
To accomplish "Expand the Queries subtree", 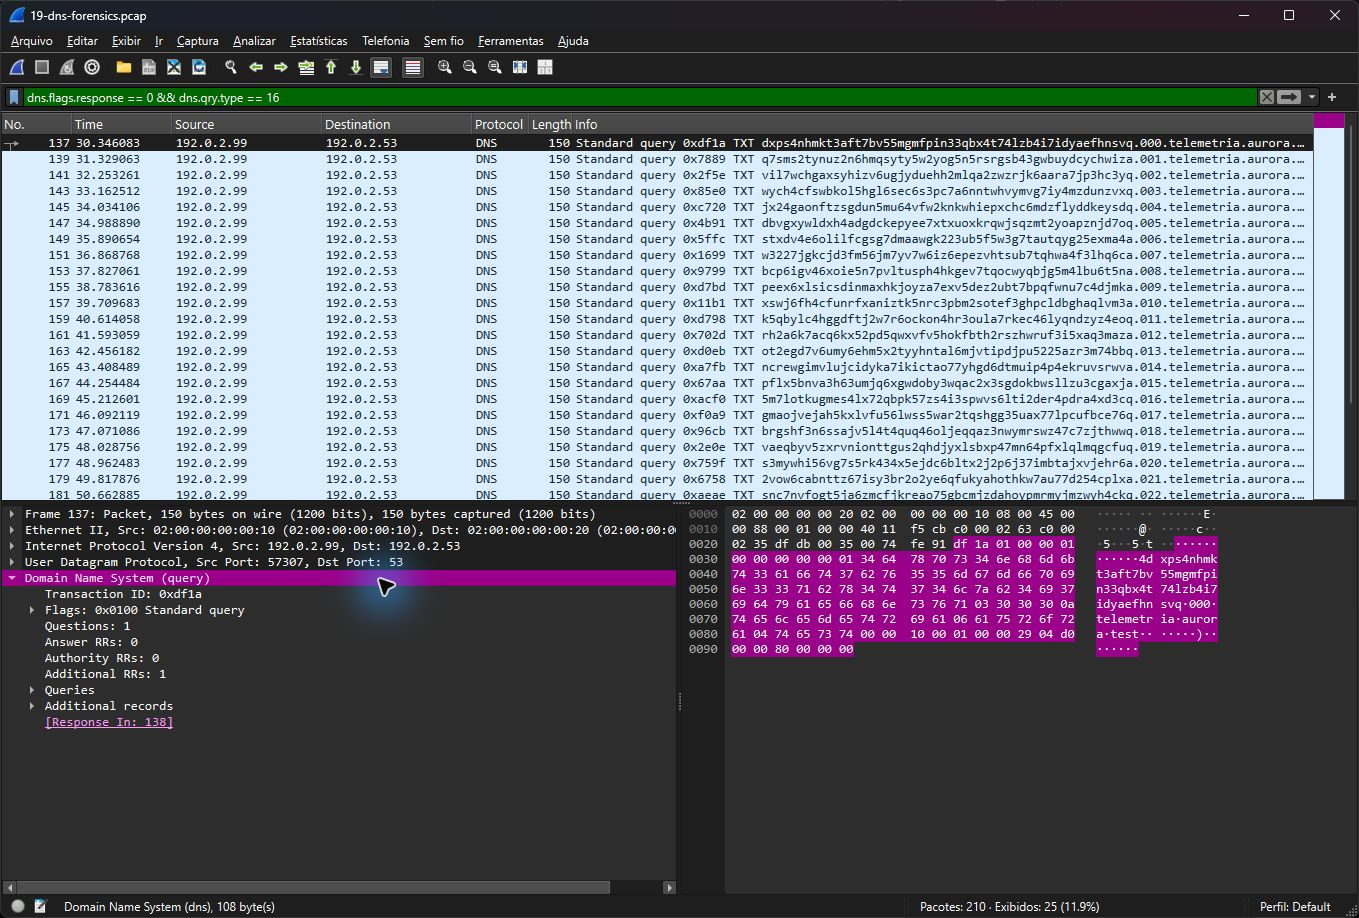I will point(31,690).
